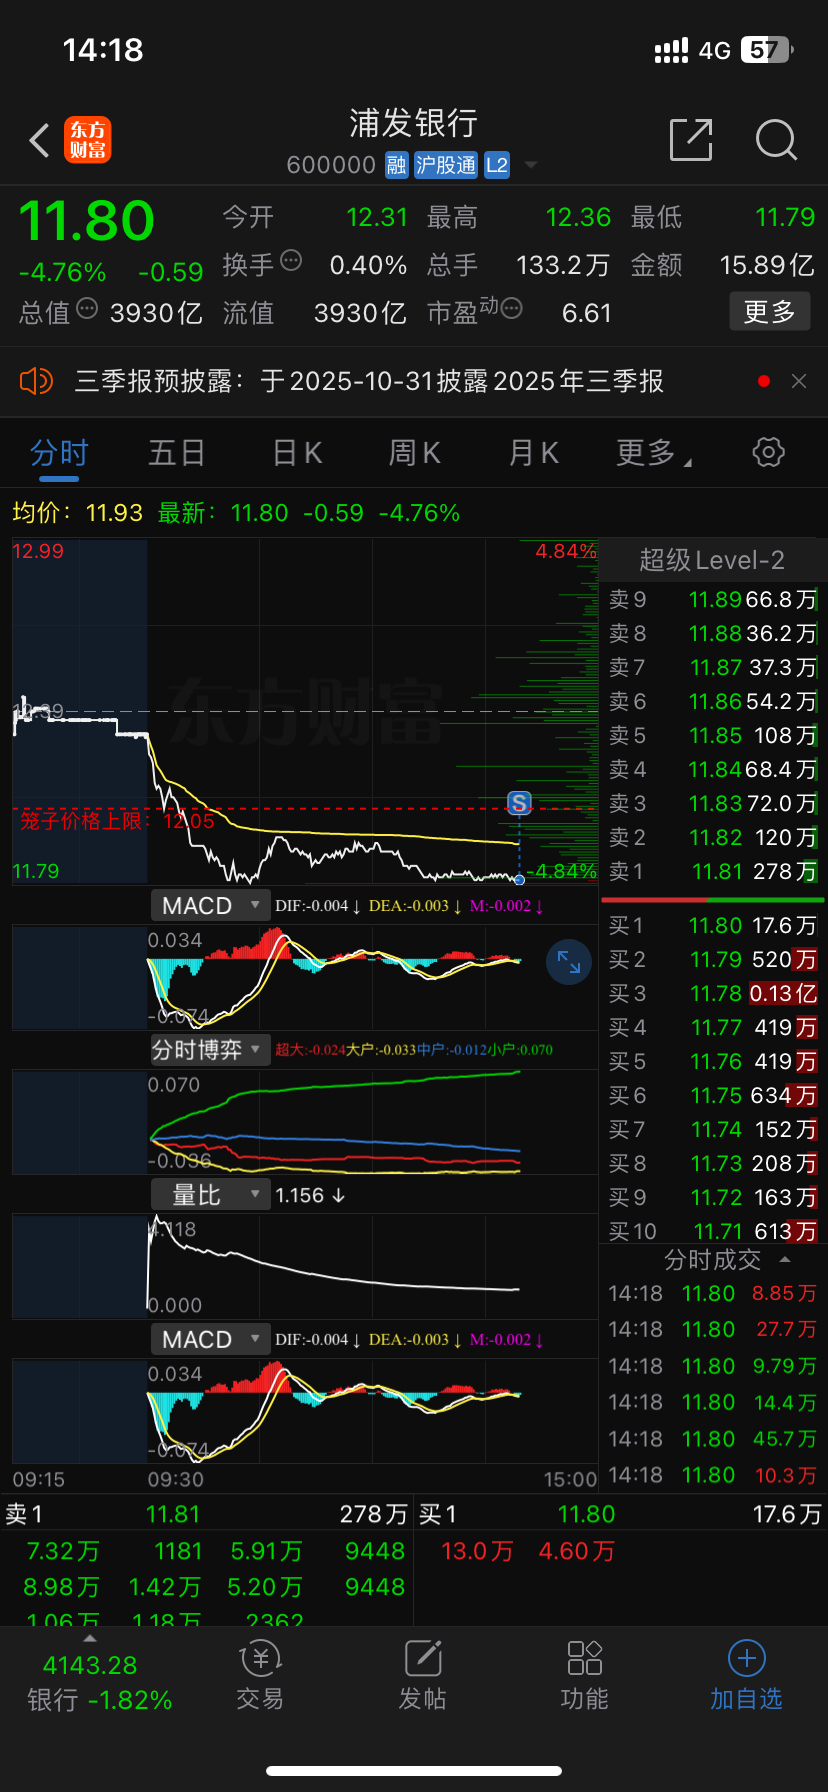Screen dimensions: 828x1792
Task: Tap the 融 margin badge
Action: pyautogui.click(x=397, y=165)
